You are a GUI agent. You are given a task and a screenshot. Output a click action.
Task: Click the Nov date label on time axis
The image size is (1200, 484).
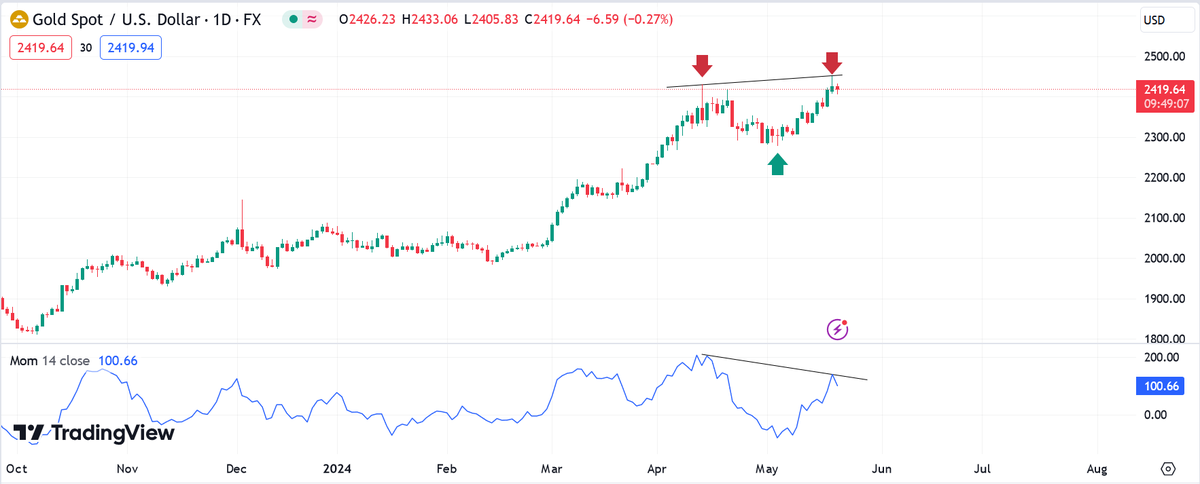[x=126, y=467]
